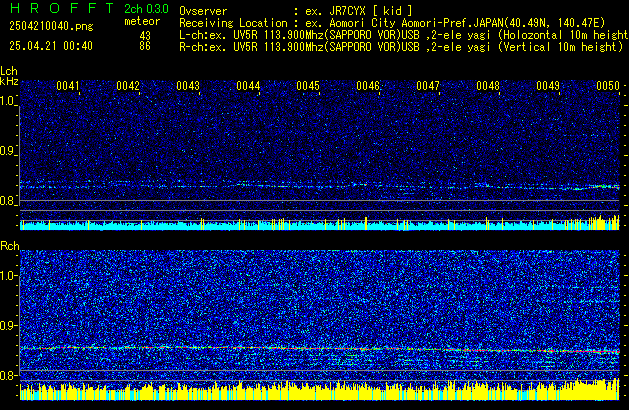Click the R-ch receiver description line
This screenshot has width=629, height=410.
click(401, 47)
